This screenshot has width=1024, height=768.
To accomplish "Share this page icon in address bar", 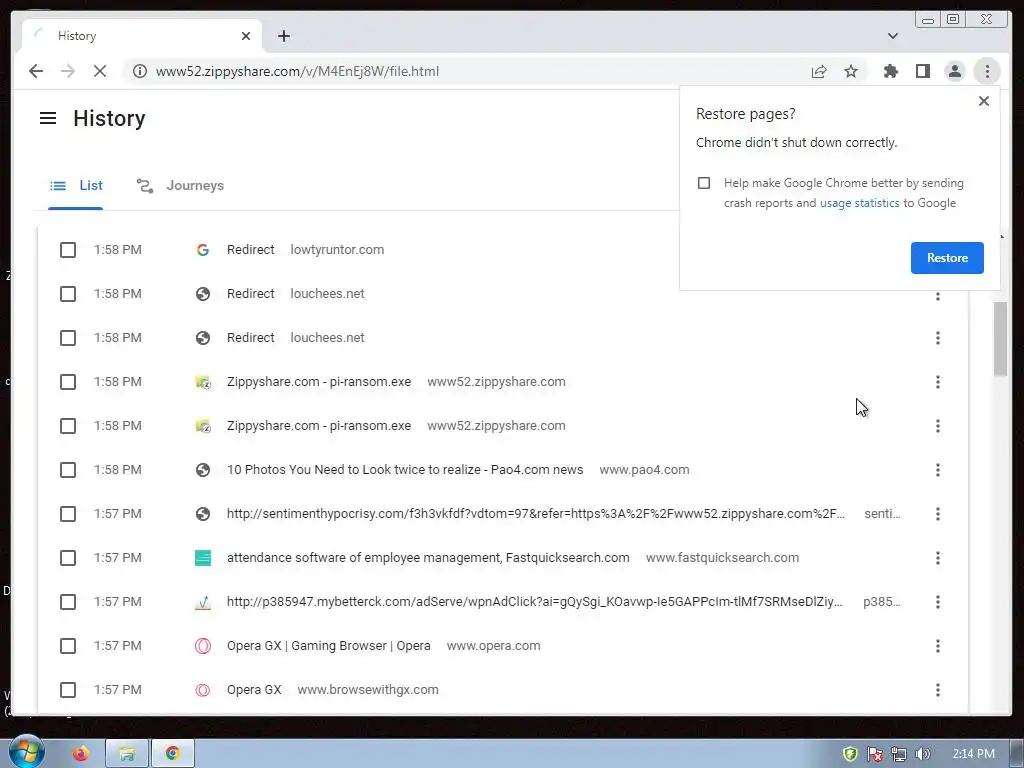I will tap(819, 71).
